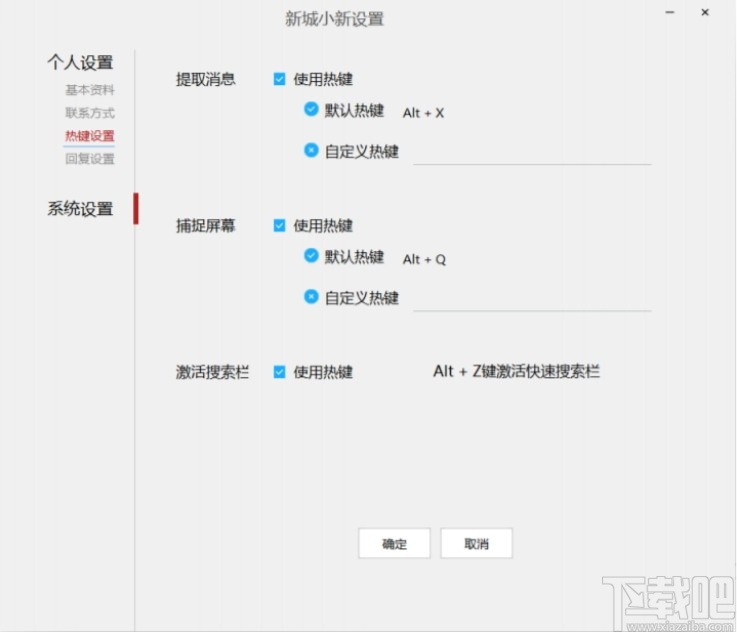Image resolution: width=737 pixels, height=632 pixels.
Task: Switch to 系统设置 section
Action: coord(80,209)
